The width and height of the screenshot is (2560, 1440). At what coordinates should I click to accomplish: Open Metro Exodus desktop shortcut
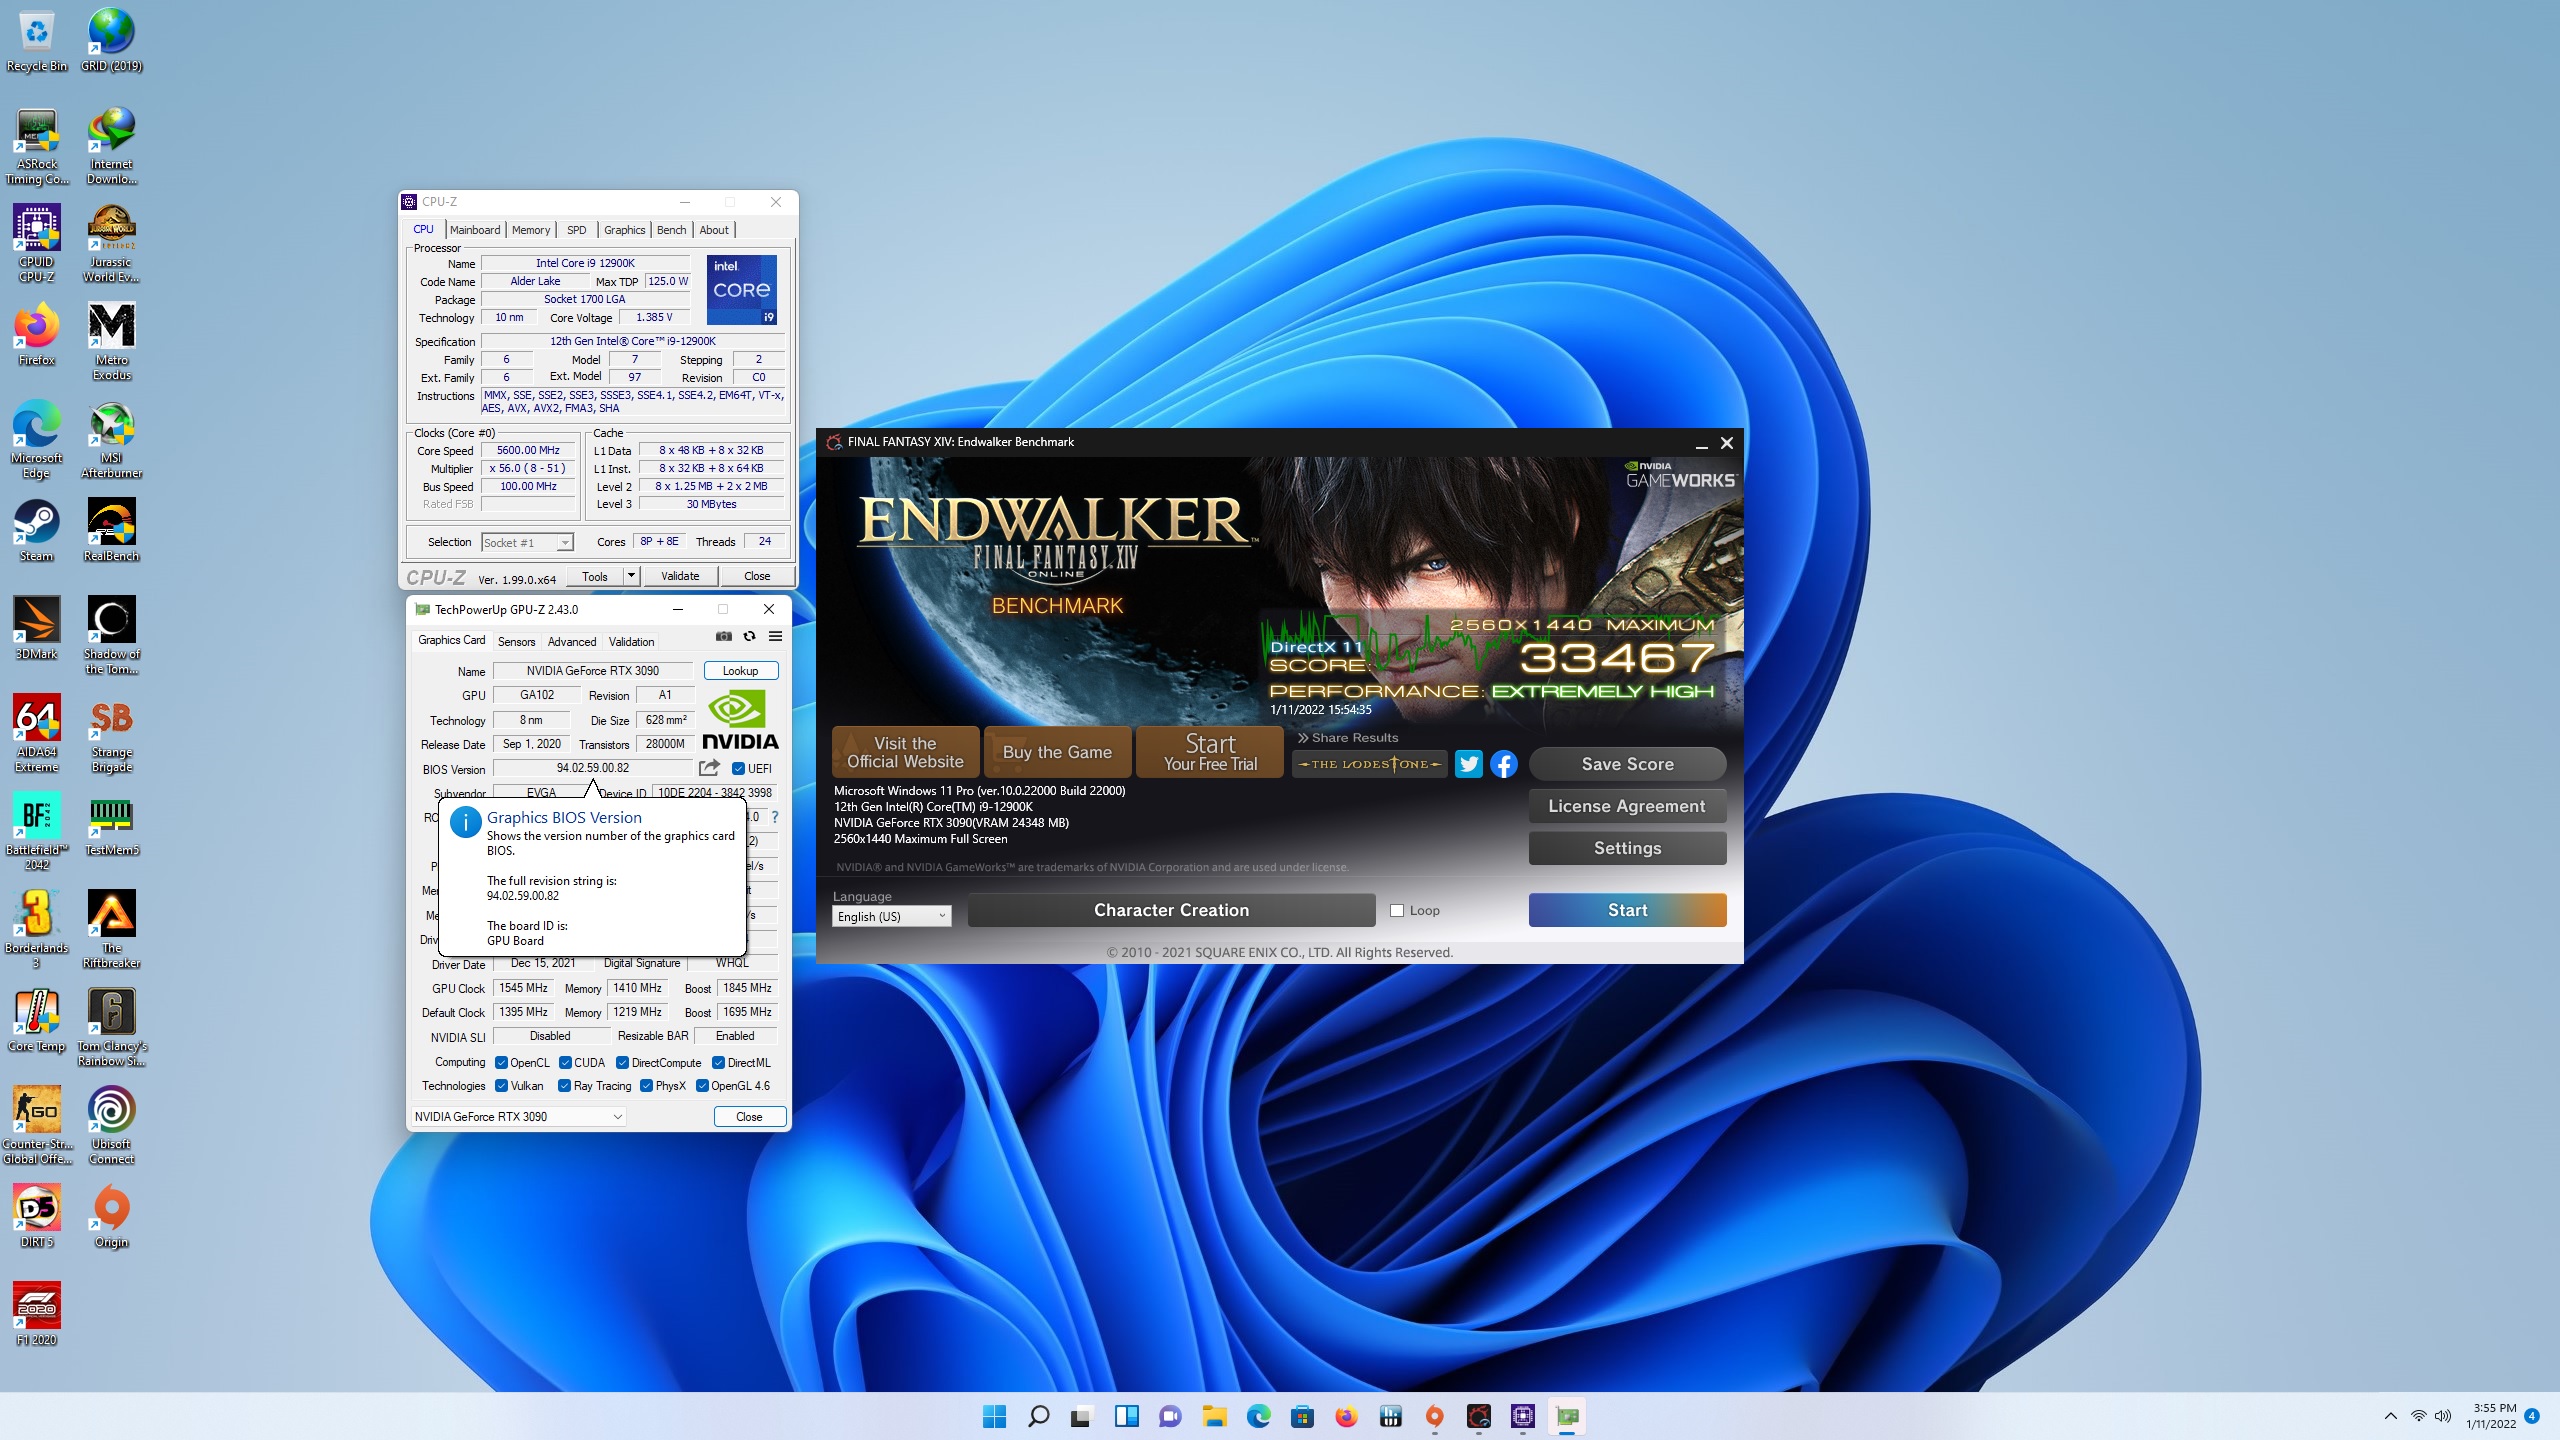pyautogui.click(x=111, y=342)
